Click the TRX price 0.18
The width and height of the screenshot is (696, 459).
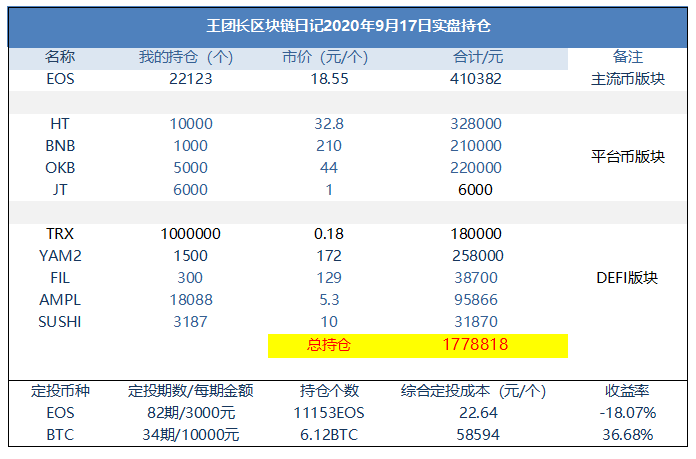tap(329, 234)
